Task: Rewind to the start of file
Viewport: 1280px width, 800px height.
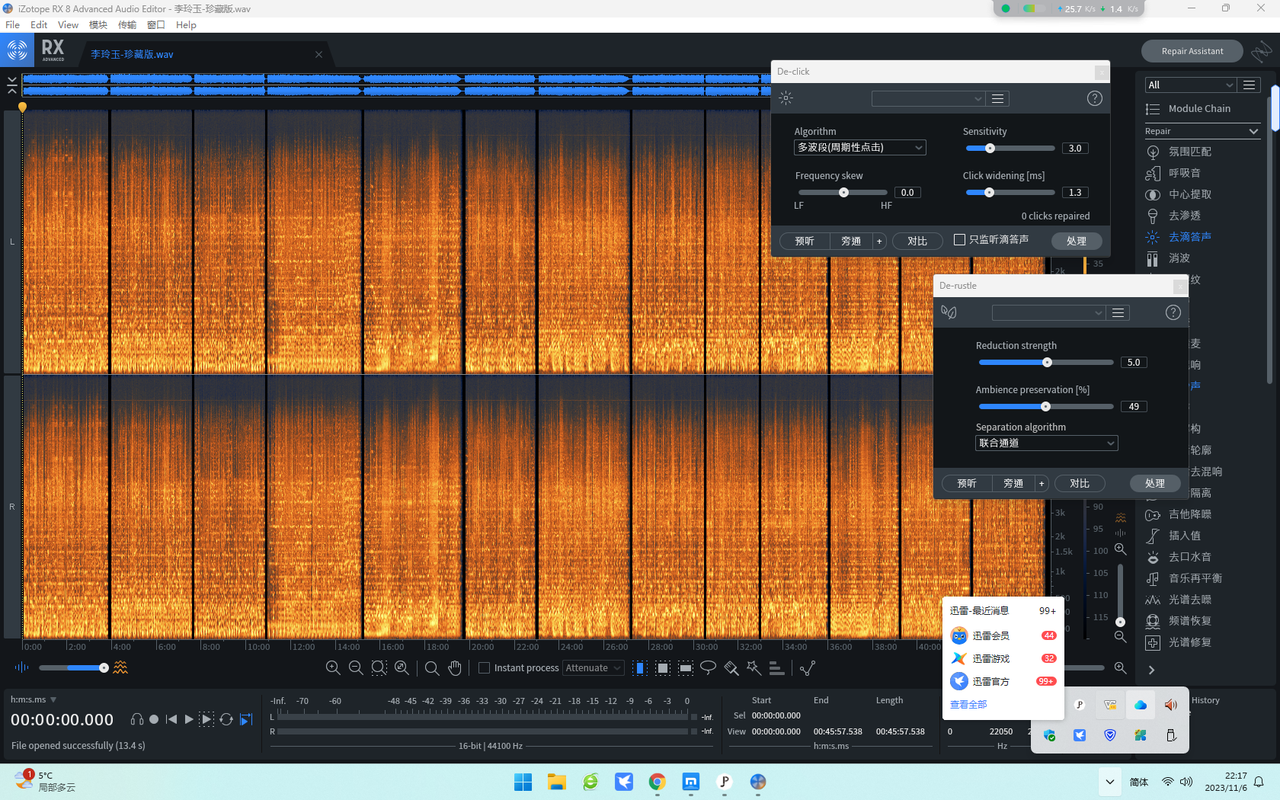Action: [171, 720]
